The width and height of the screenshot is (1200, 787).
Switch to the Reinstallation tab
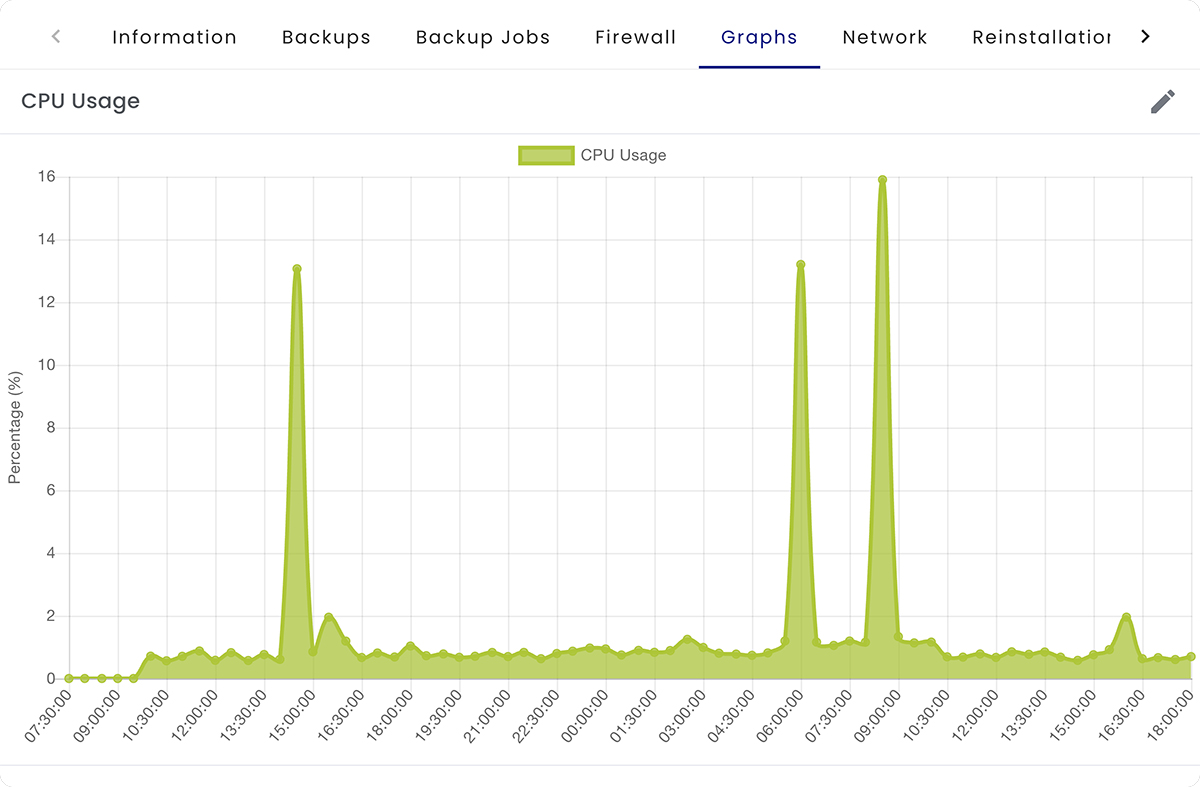coord(1040,37)
